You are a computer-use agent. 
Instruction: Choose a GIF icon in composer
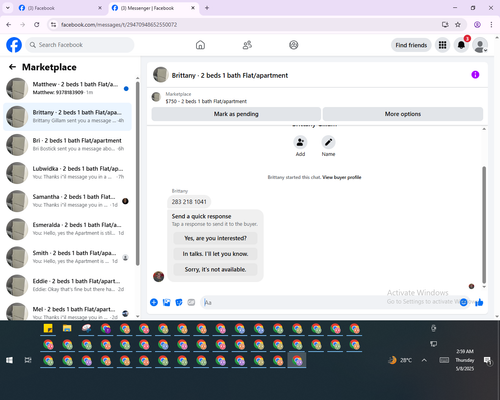tap(191, 302)
